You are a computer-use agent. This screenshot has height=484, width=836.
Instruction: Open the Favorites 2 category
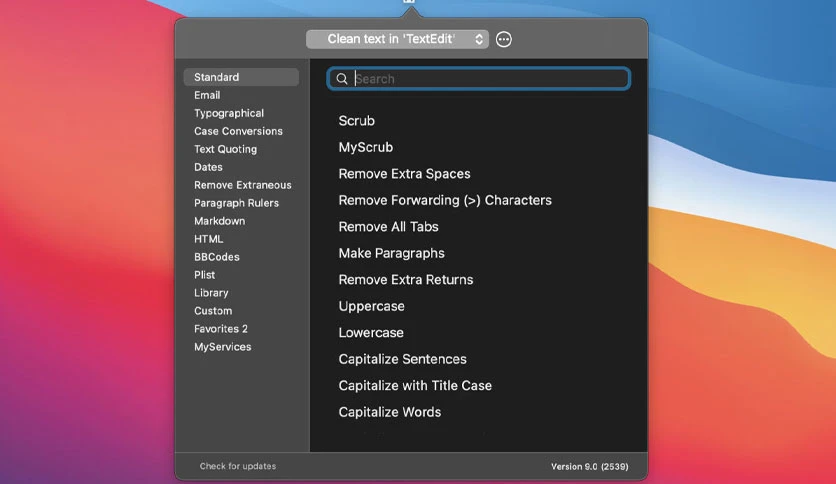[x=221, y=329]
